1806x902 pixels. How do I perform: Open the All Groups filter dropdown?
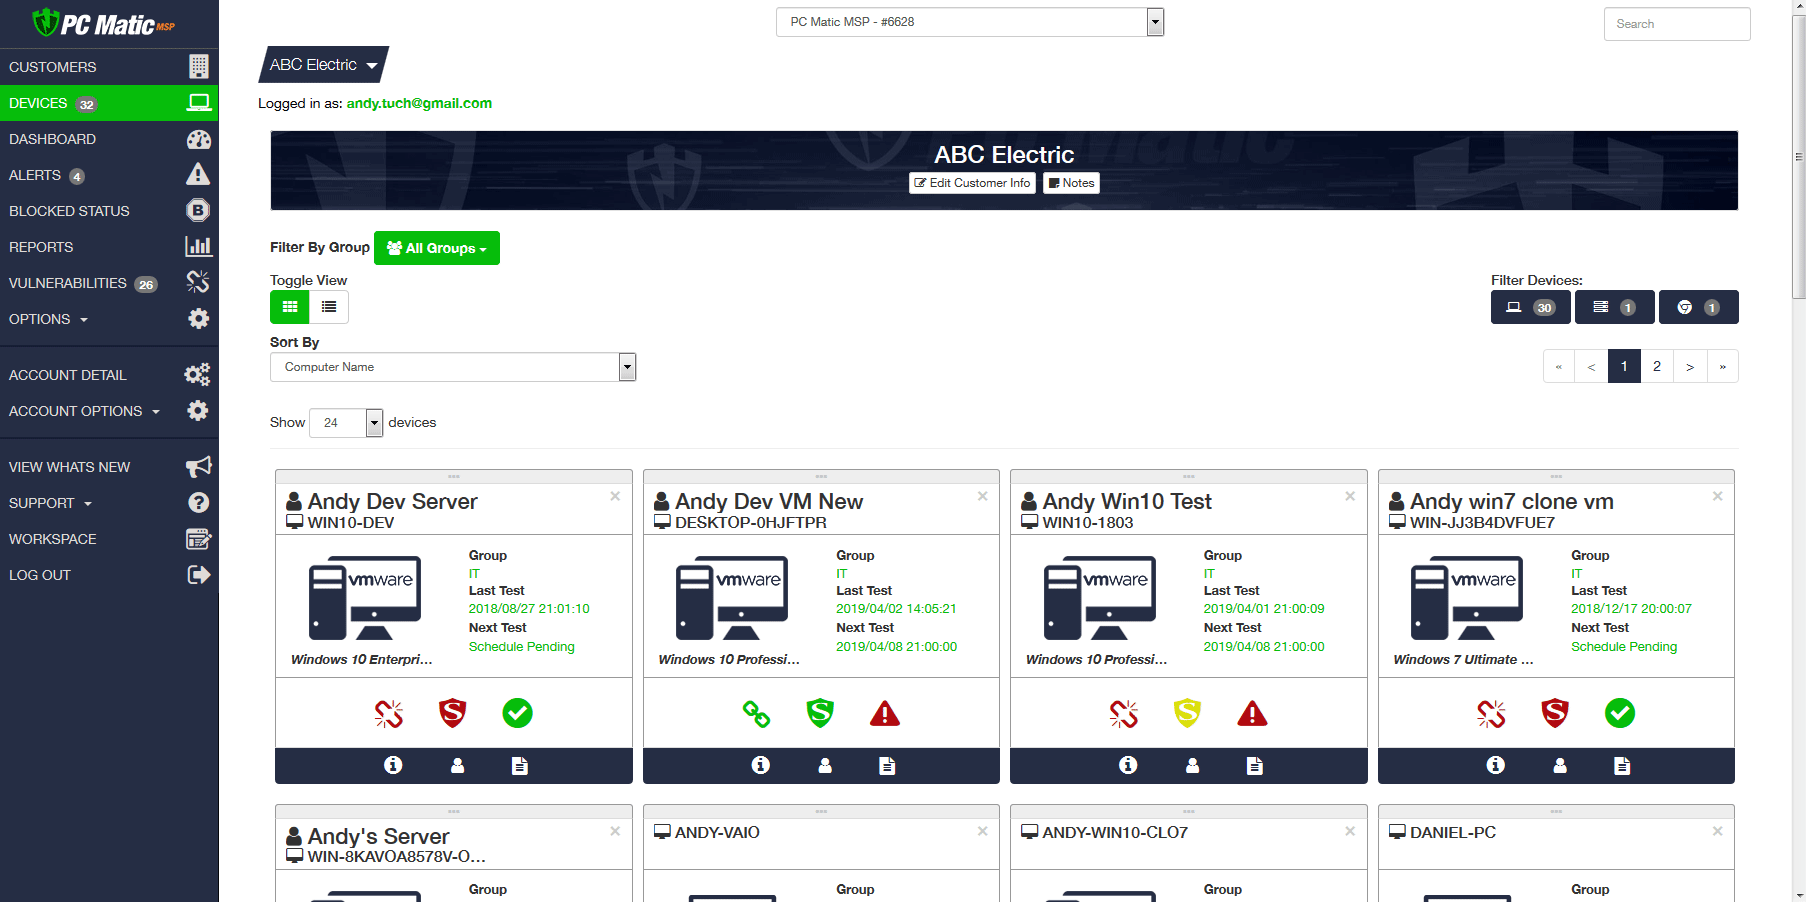pyautogui.click(x=437, y=248)
